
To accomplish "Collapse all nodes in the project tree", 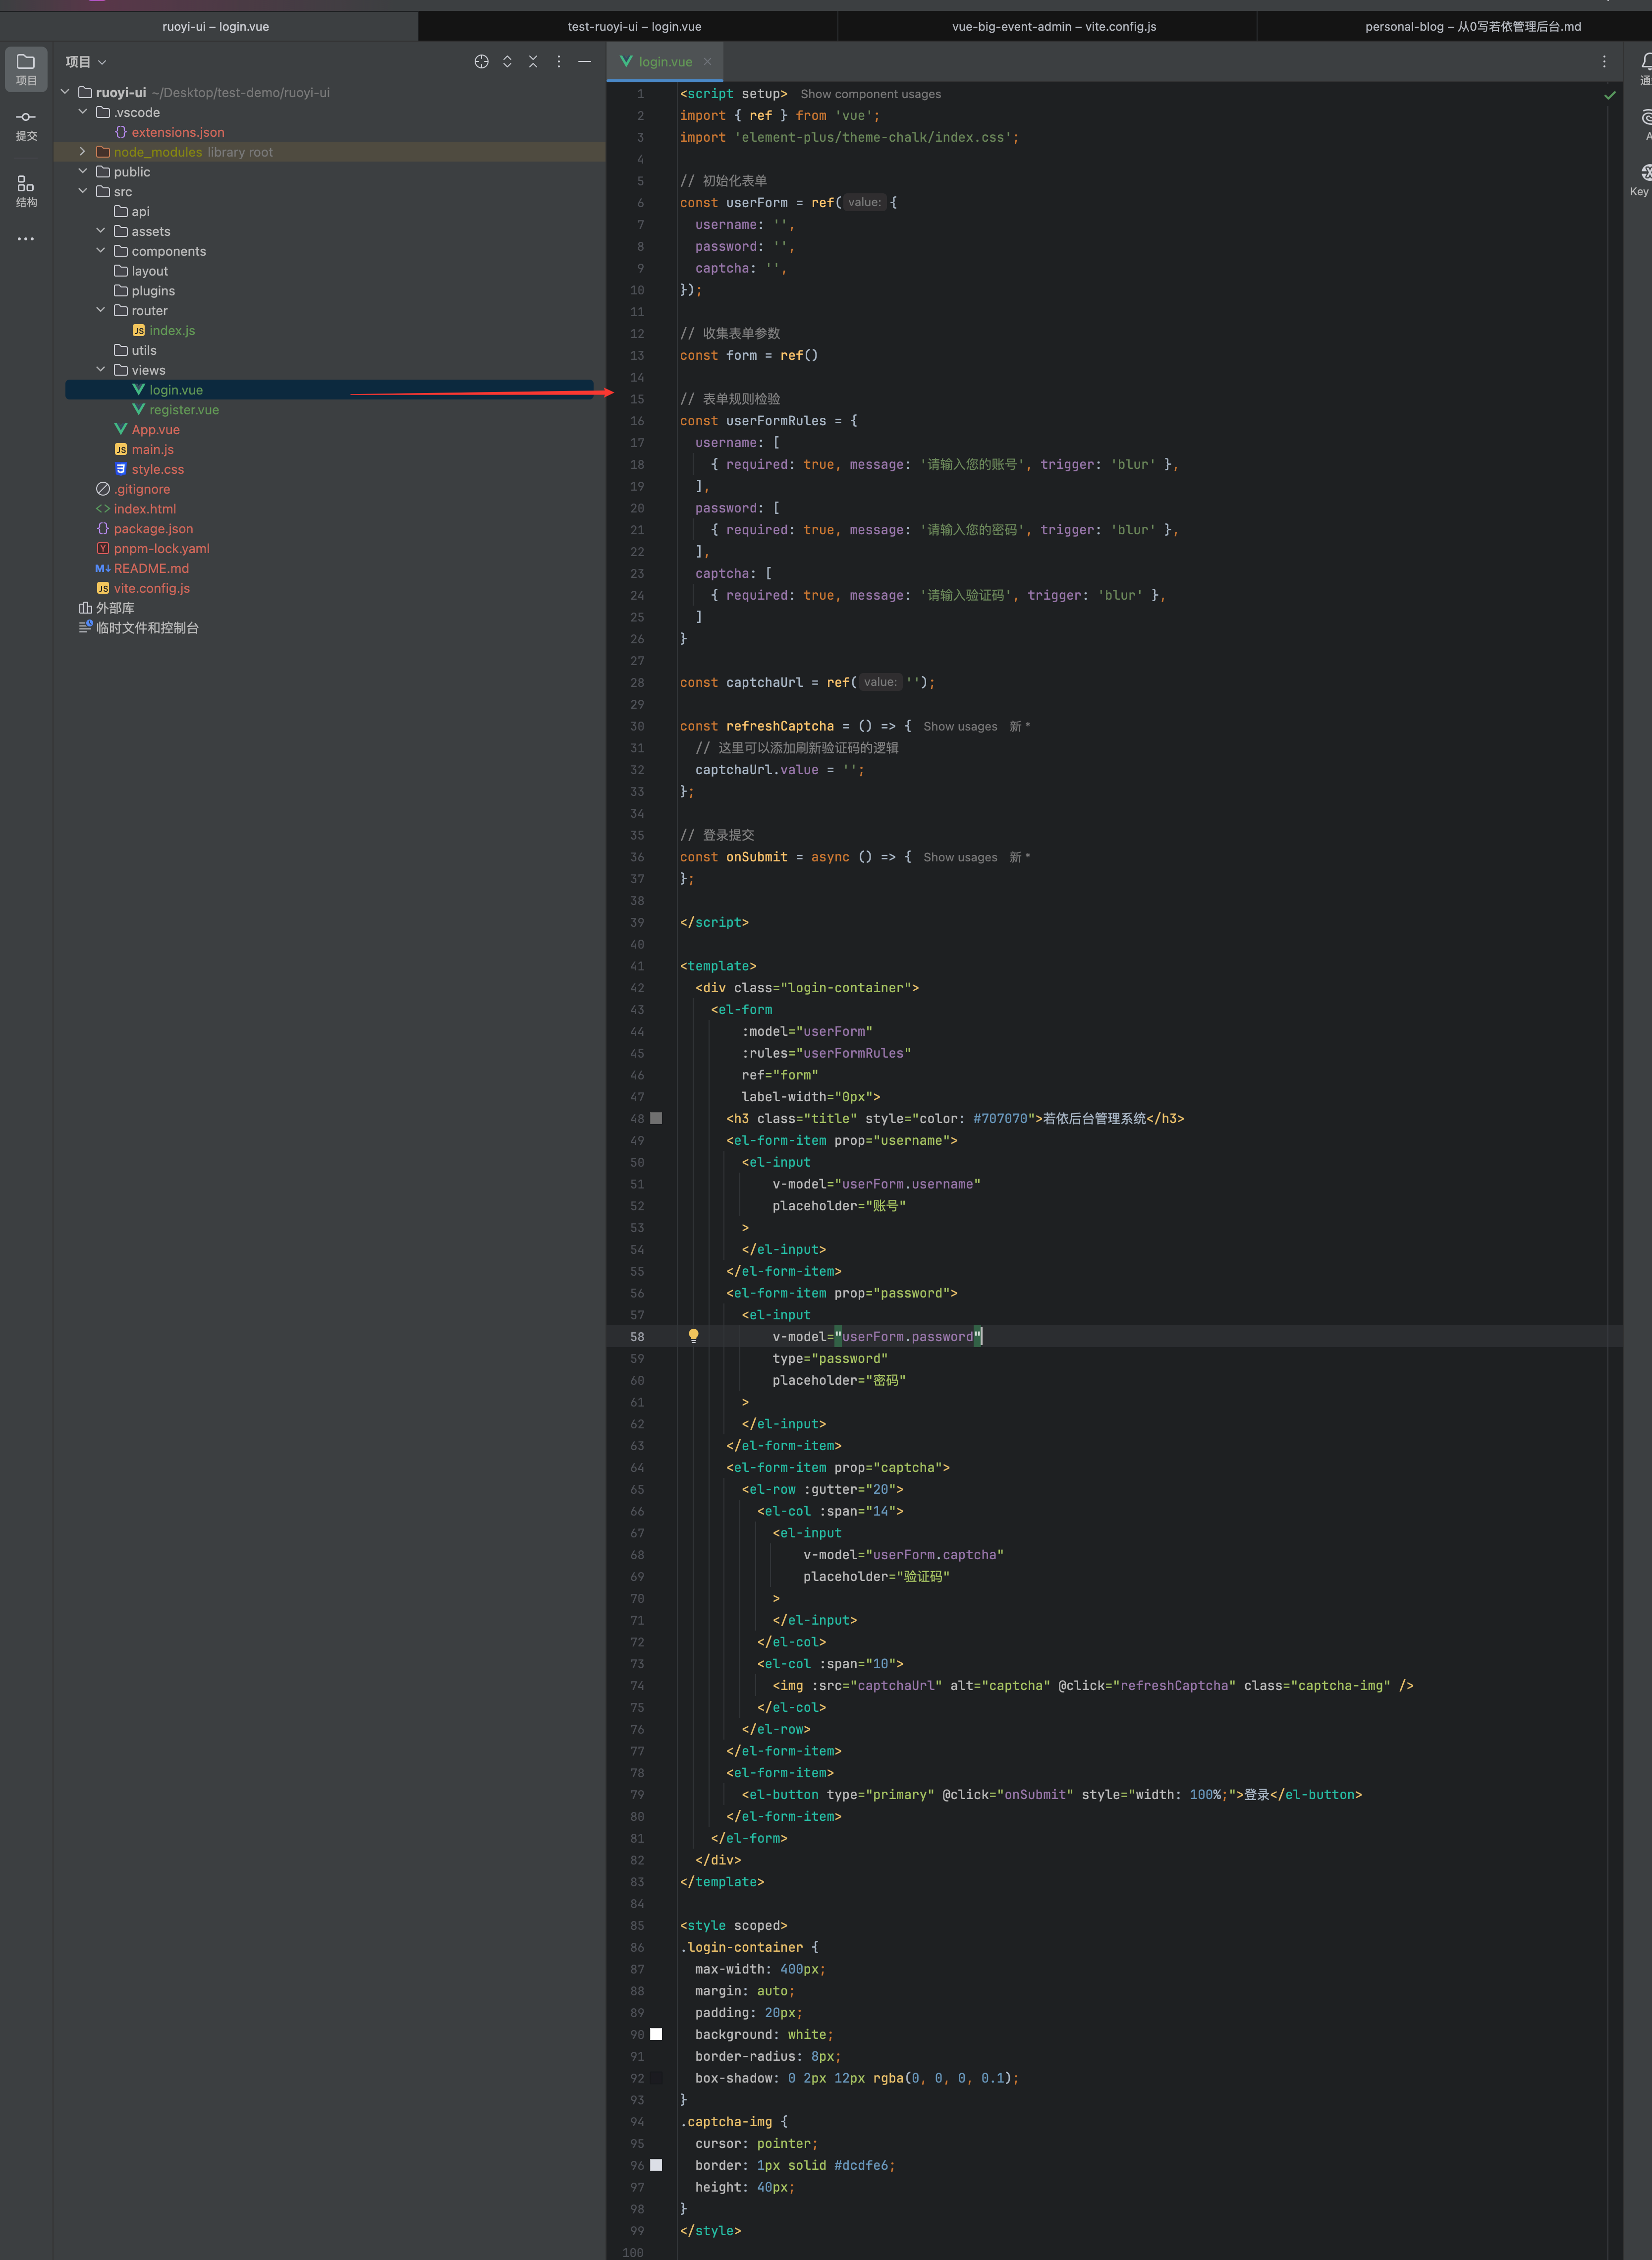I will [533, 62].
